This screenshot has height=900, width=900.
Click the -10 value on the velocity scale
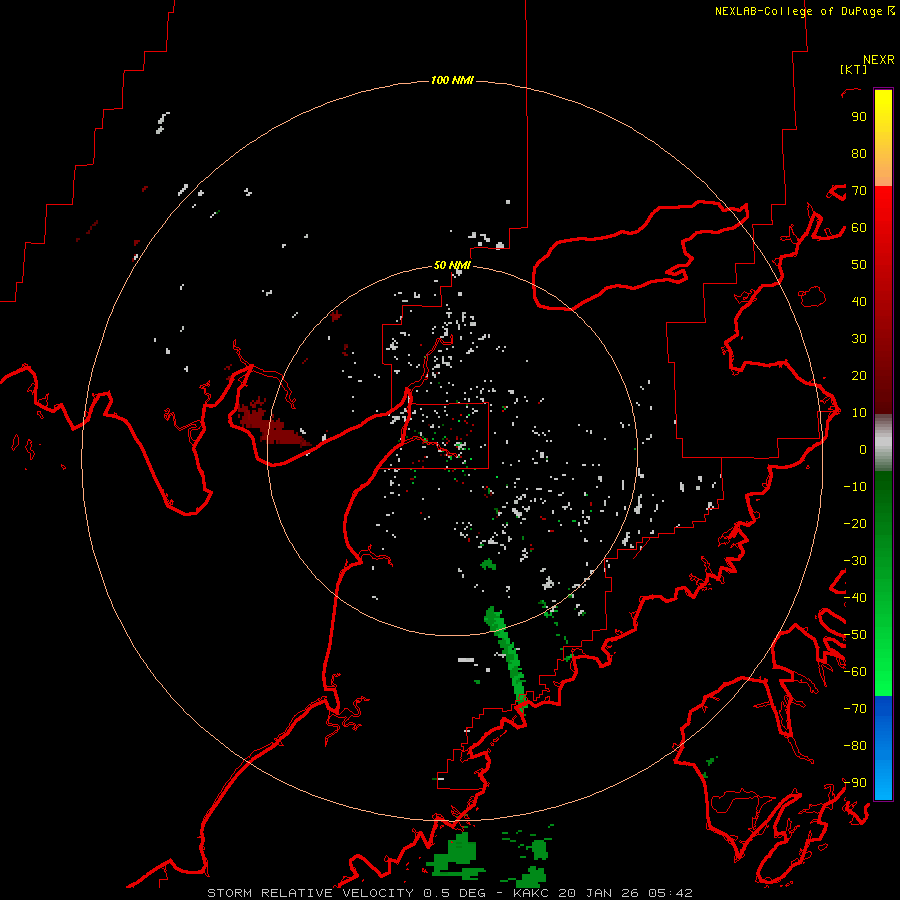(x=855, y=487)
